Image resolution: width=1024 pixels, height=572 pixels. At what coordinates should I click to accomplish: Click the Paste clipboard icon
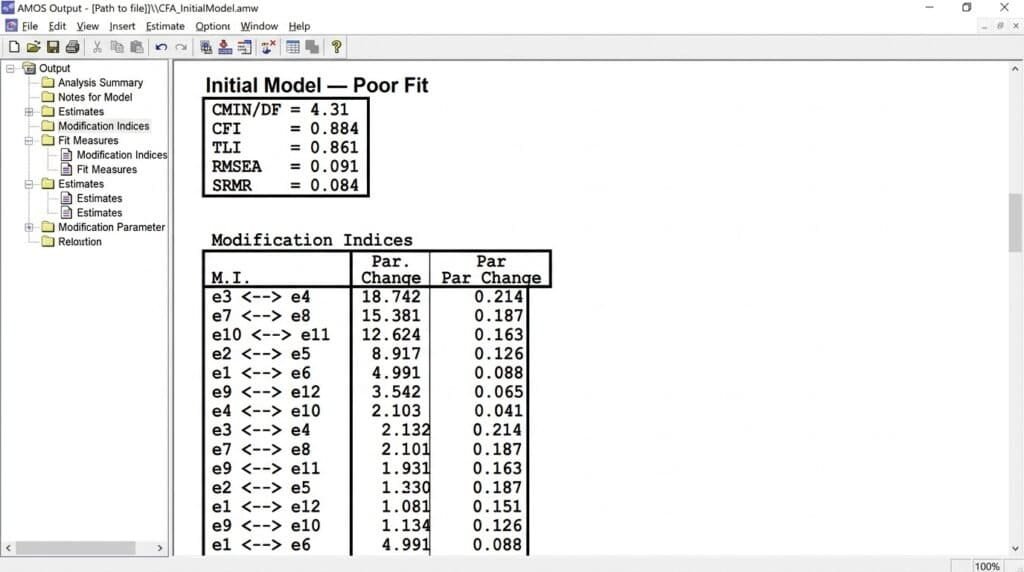click(x=136, y=47)
